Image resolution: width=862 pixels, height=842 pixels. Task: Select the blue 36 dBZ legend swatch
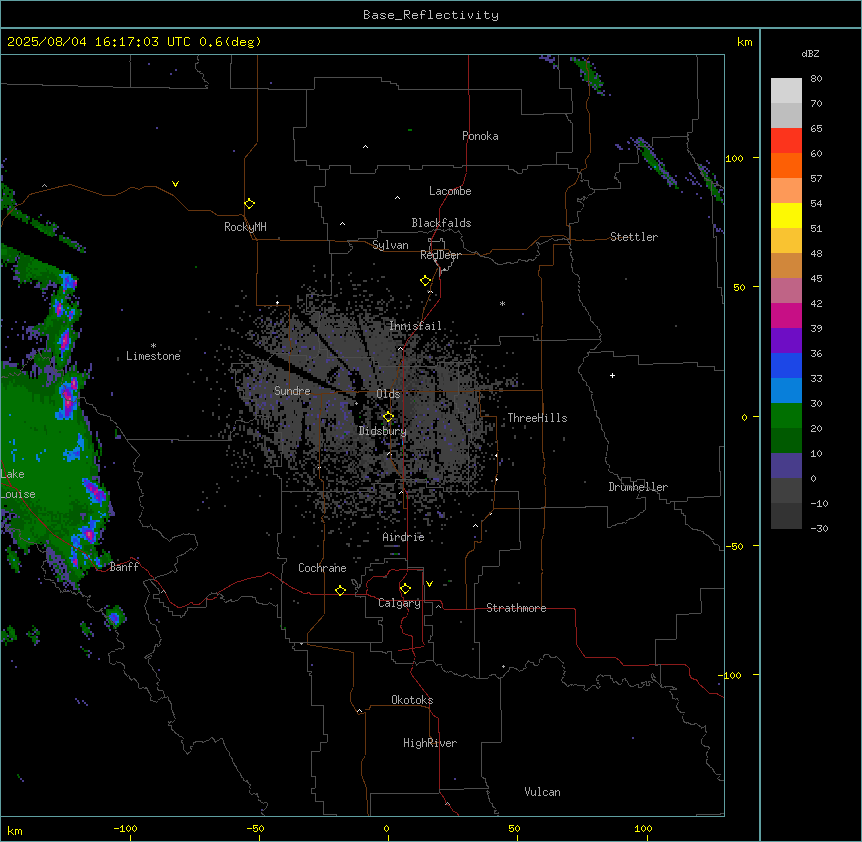786,365
